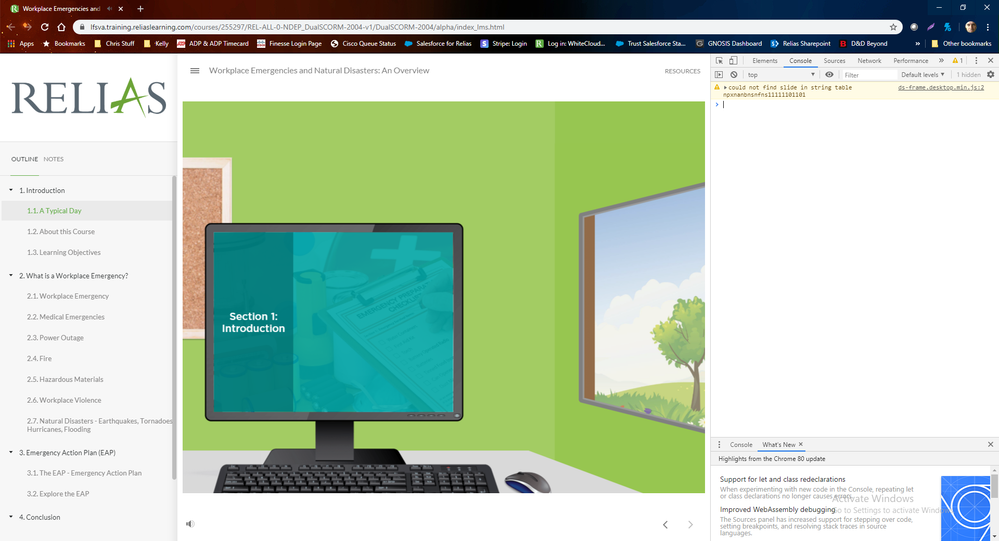Close the What's New tab
The width and height of the screenshot is (999, 541).
coord(801,444)
